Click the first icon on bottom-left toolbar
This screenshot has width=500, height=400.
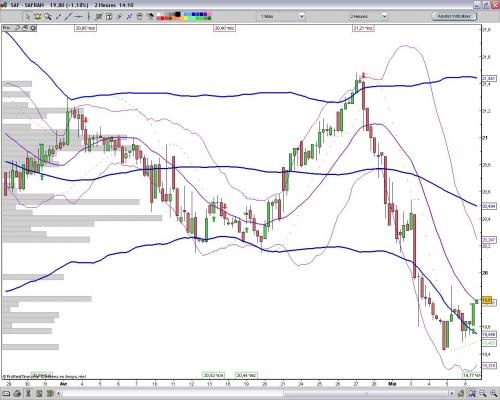6,394
